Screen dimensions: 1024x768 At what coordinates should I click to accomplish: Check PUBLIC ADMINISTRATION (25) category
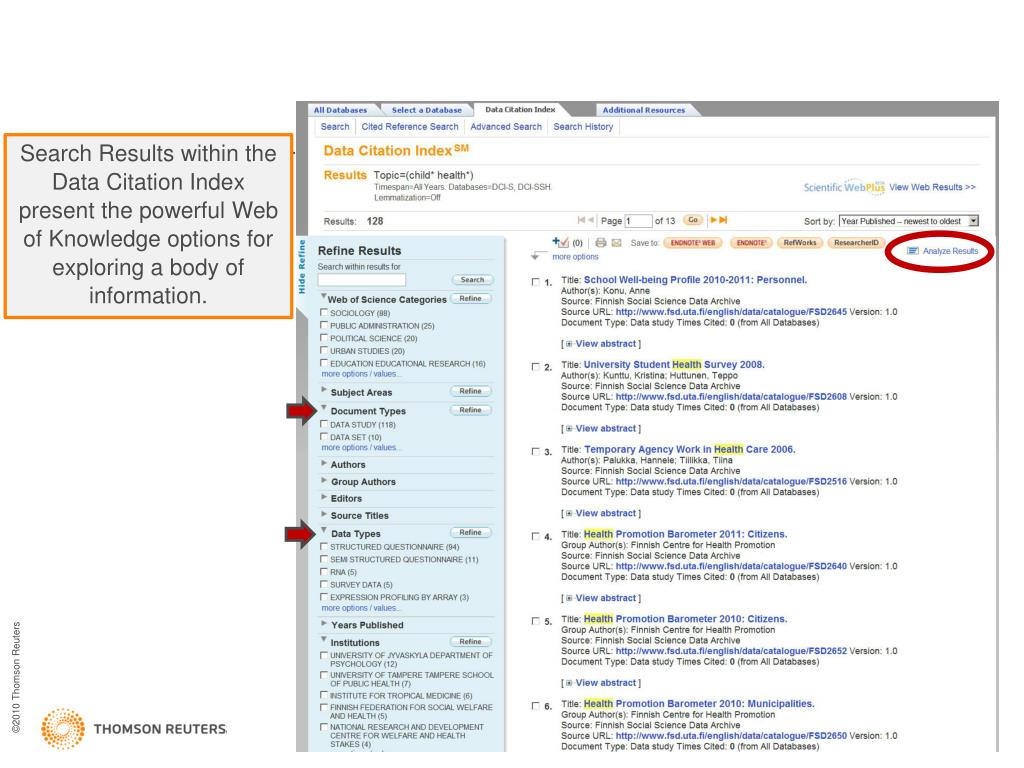(324, 325)
